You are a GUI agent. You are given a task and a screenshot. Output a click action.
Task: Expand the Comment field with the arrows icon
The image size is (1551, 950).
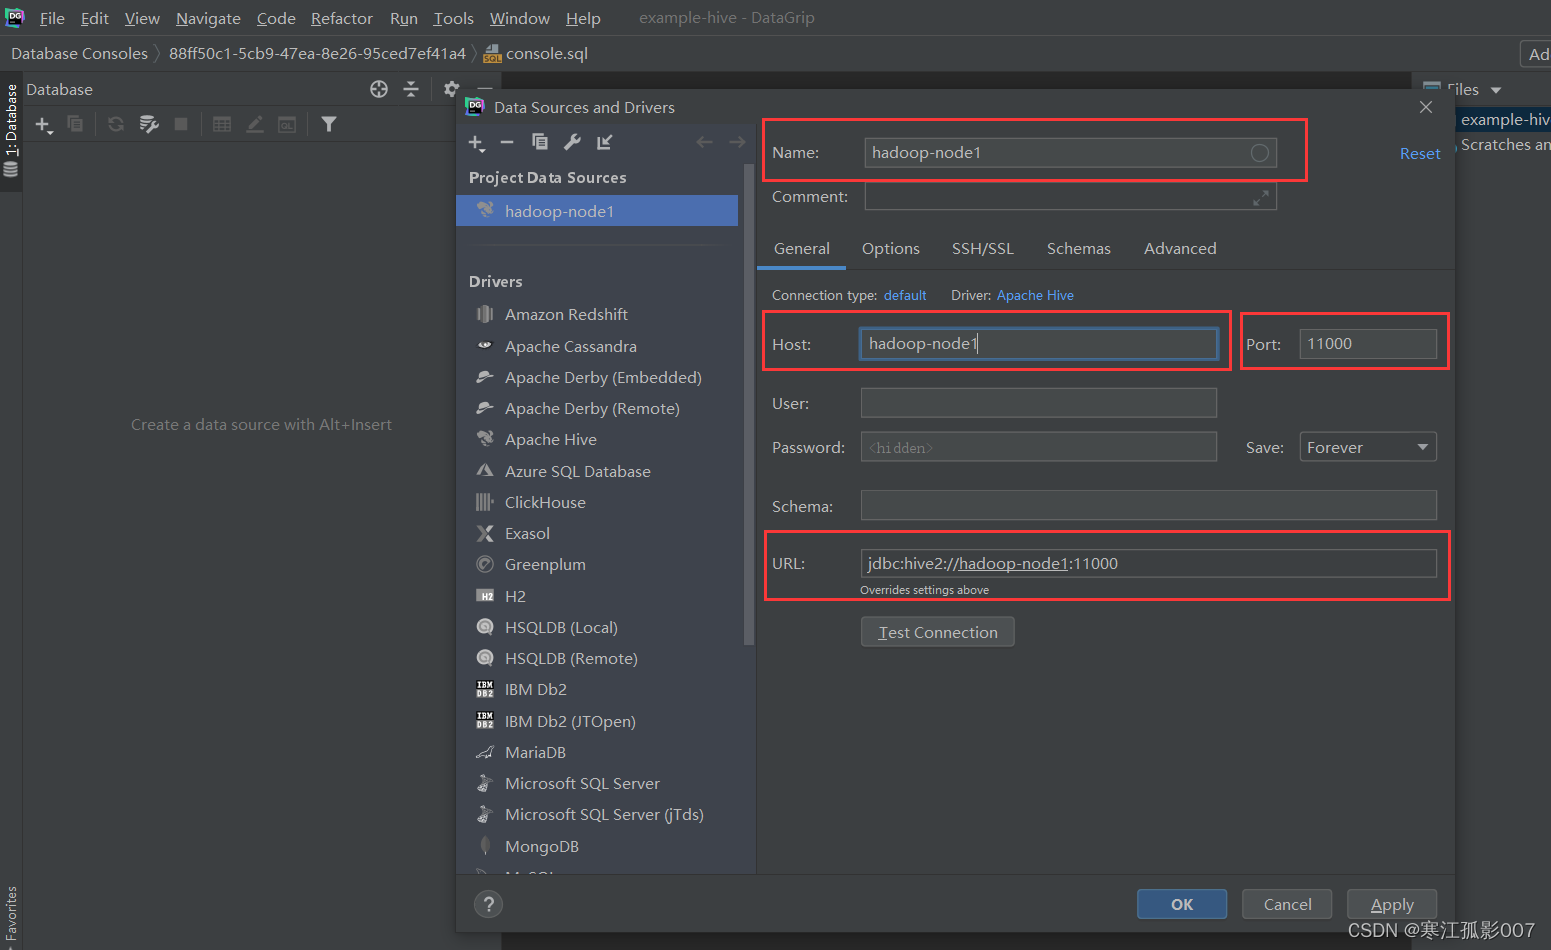1261,197
